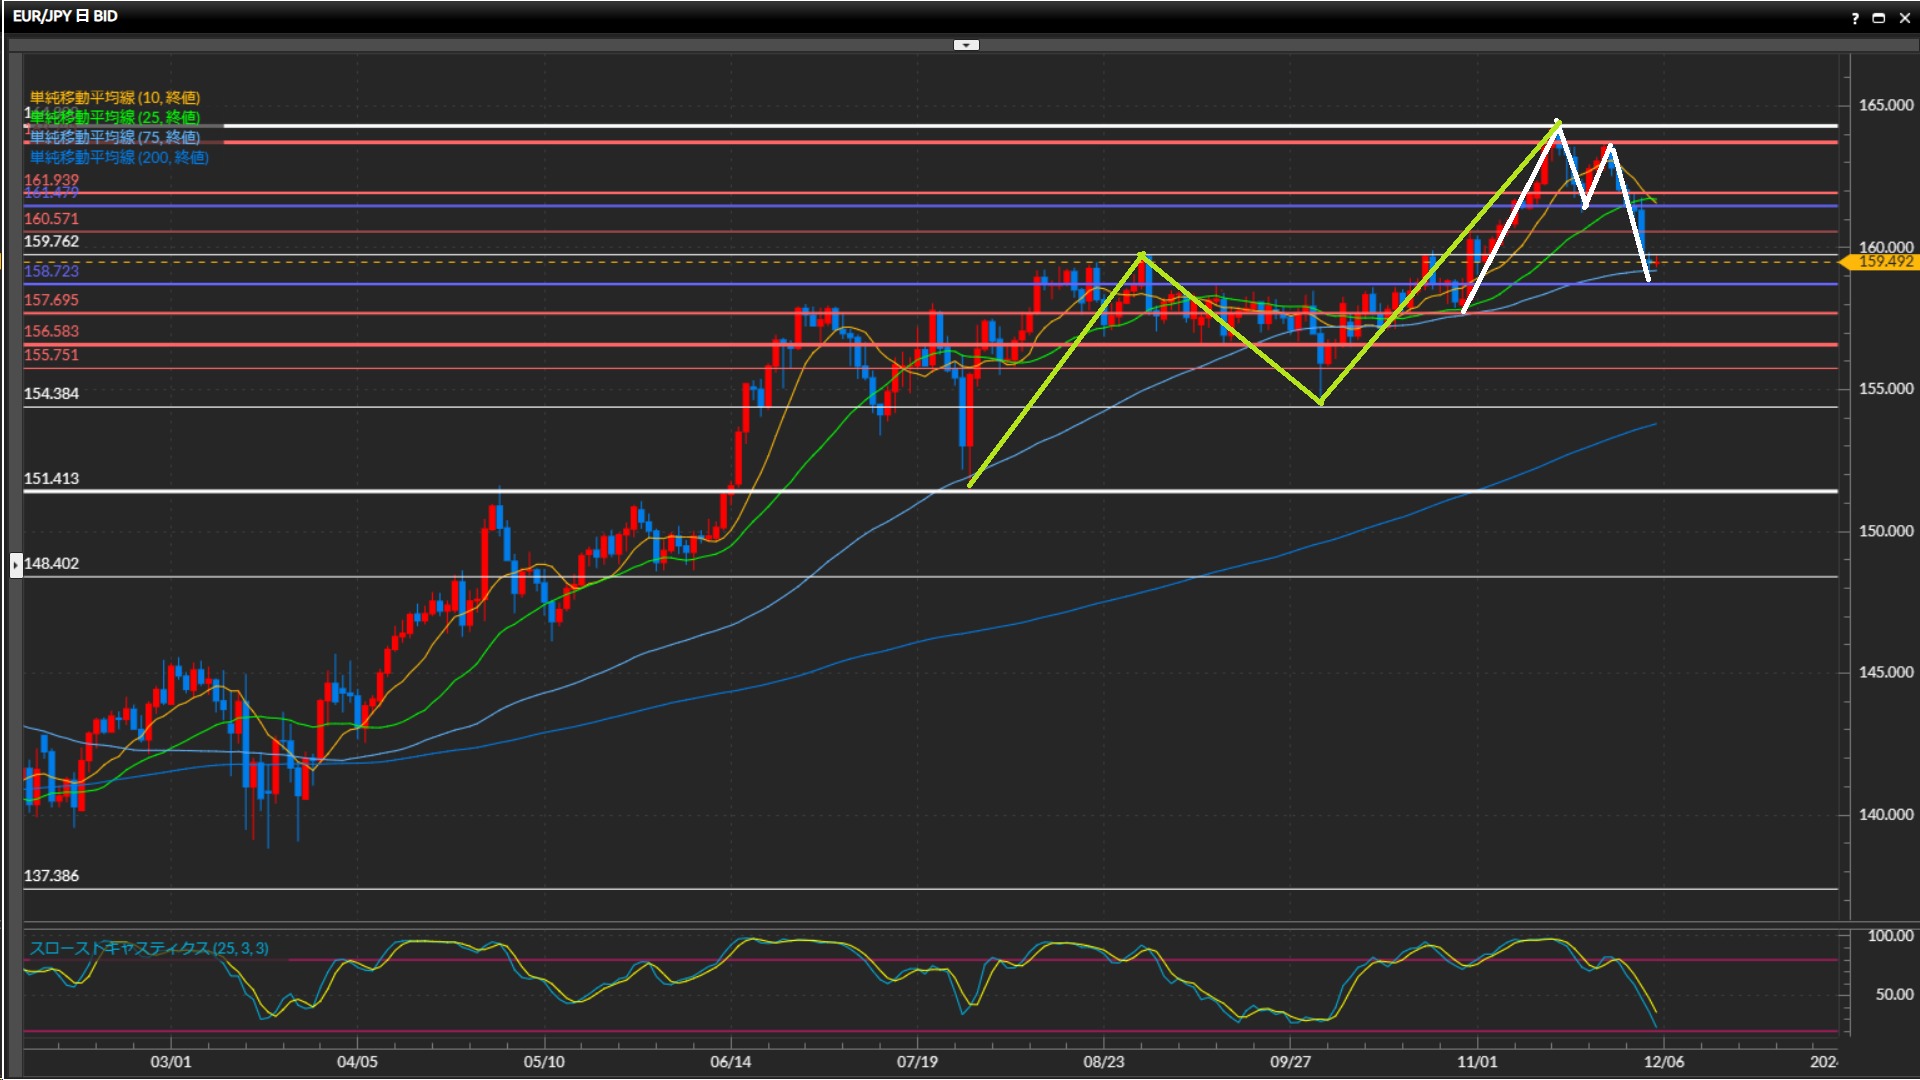Screen dimensions: 1920x1080
Task: Select the 75-period moving average label
Action: pos(115,137)
